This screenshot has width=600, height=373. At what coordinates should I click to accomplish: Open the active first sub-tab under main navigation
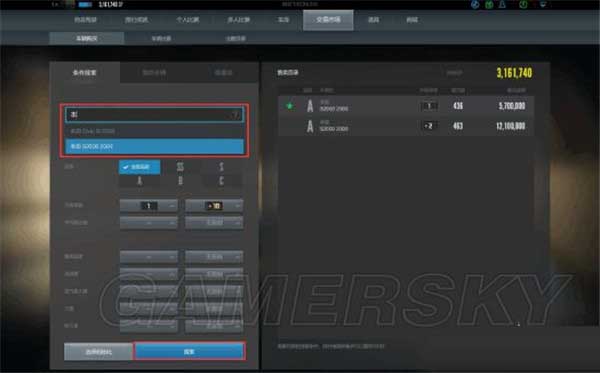87,38
